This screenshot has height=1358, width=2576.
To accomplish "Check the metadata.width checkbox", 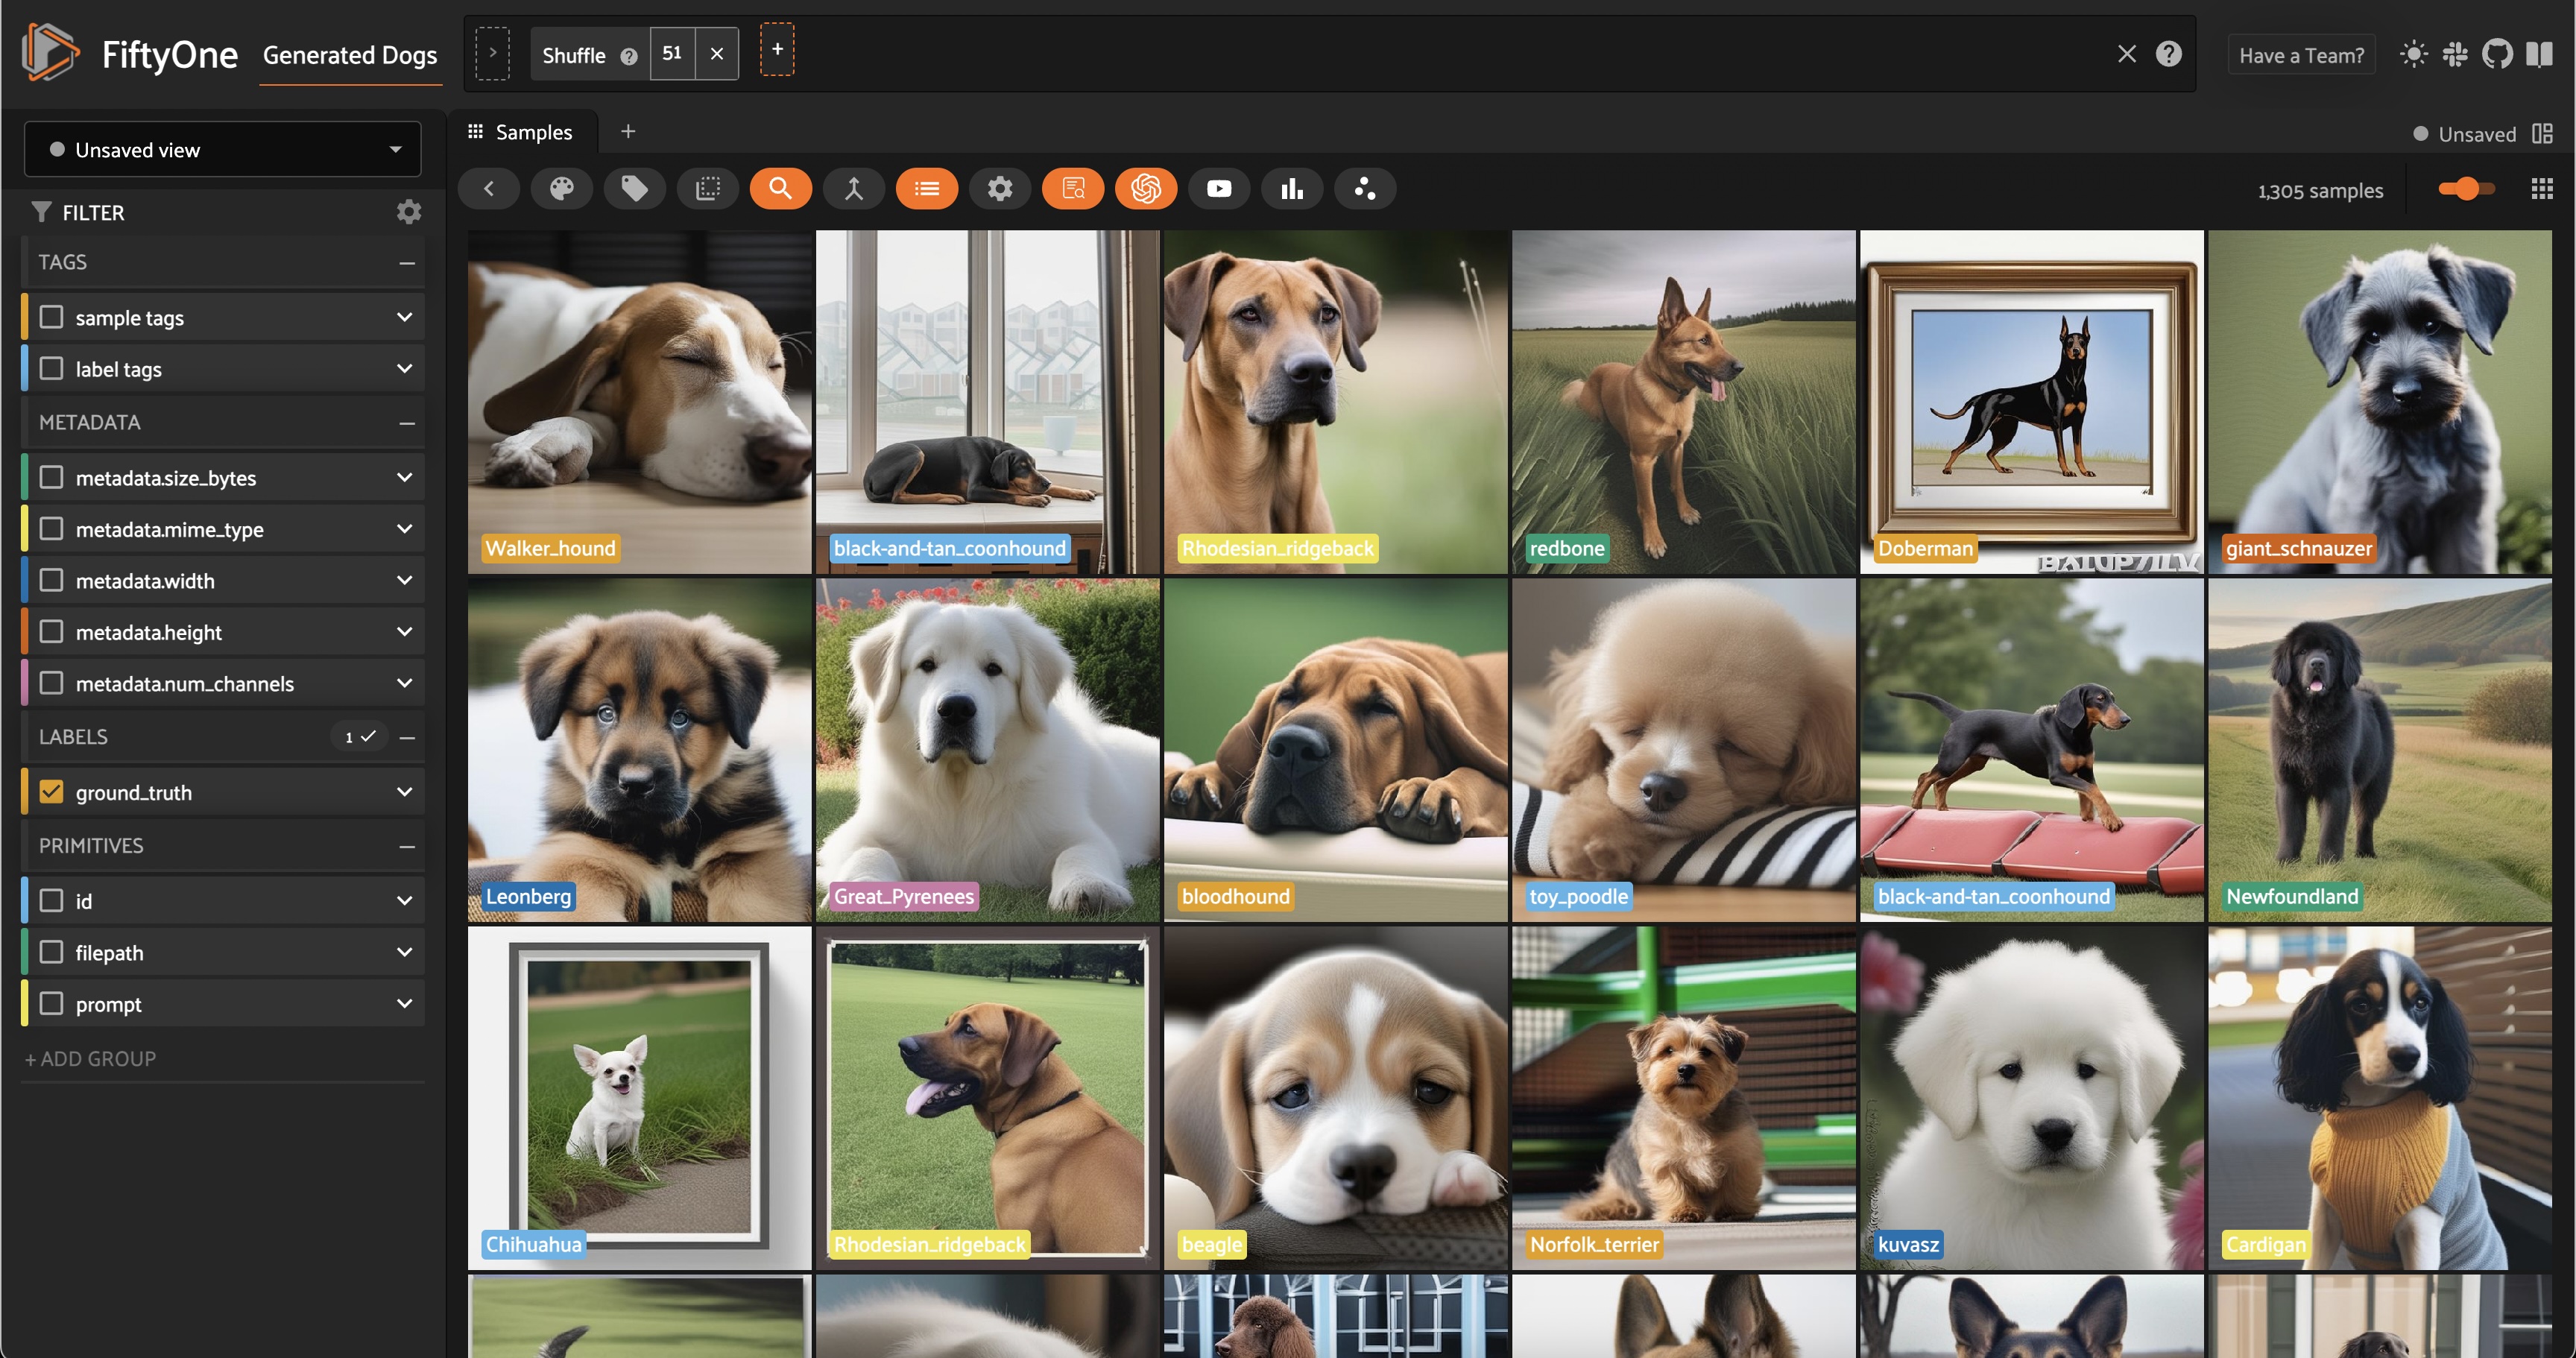I will coord(51,580).
